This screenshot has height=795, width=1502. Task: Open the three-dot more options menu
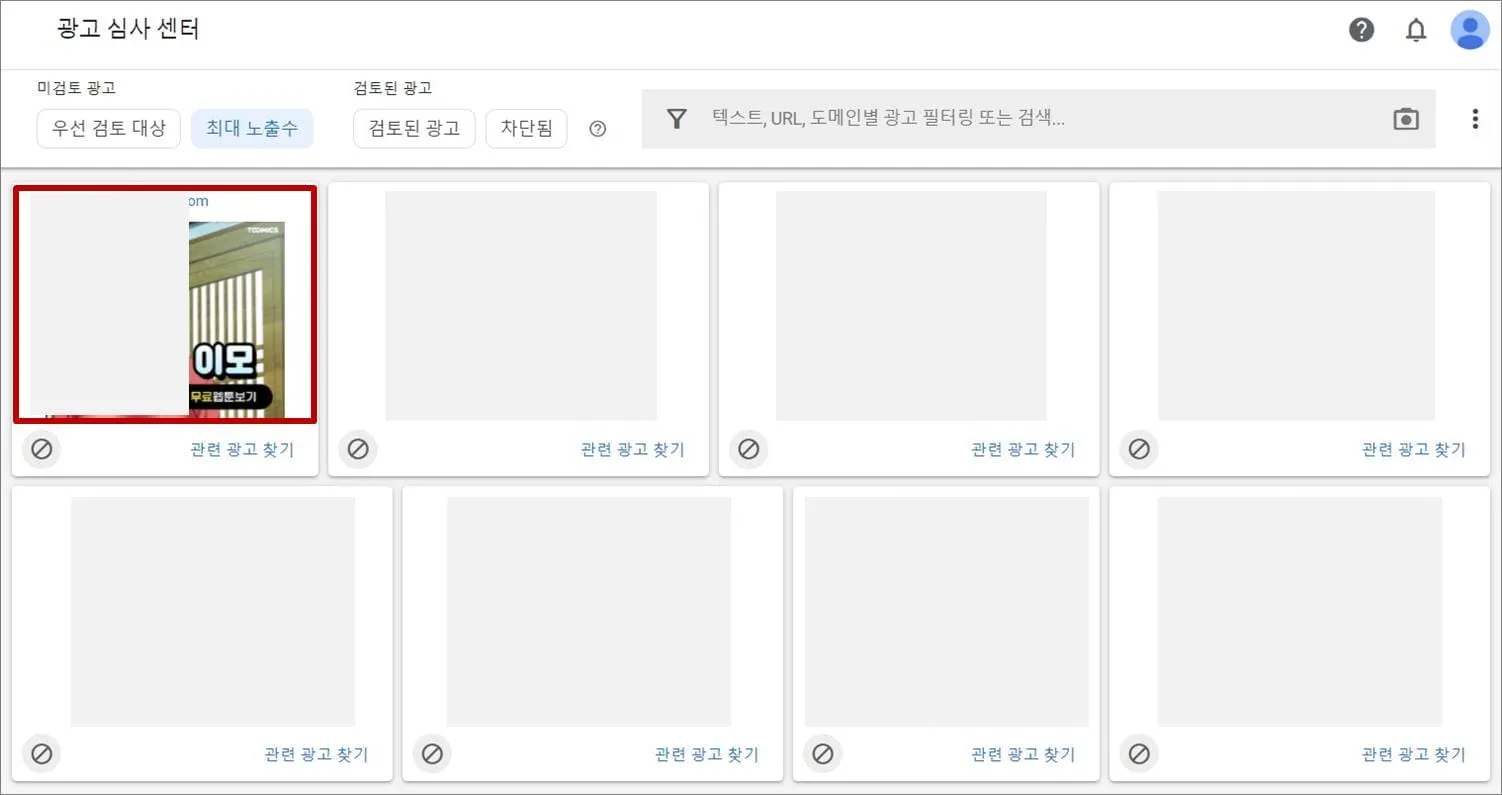click(x=1474, y=119)
